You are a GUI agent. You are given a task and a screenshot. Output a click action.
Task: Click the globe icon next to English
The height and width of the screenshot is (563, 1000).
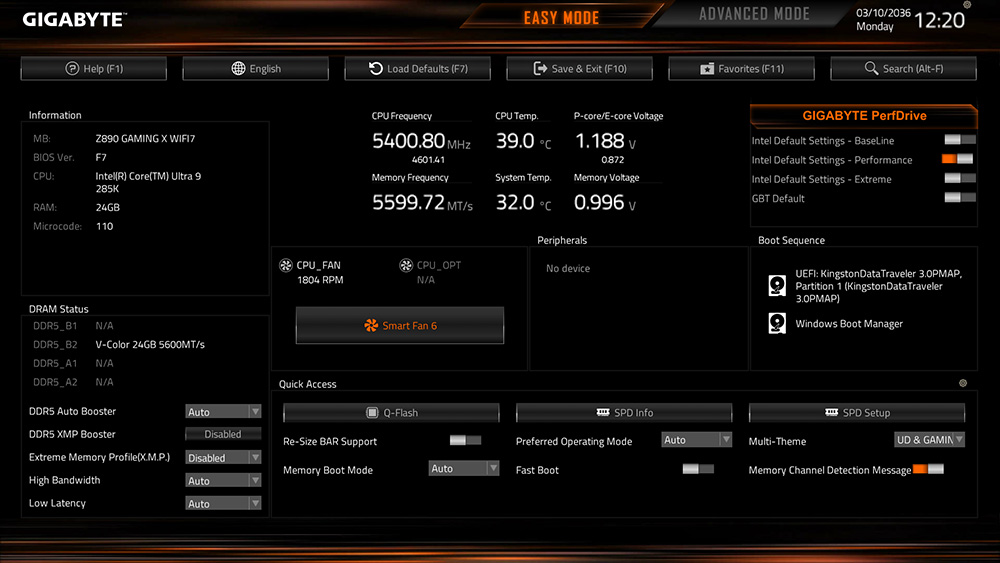pyautogui.click(x=238, y=69)
